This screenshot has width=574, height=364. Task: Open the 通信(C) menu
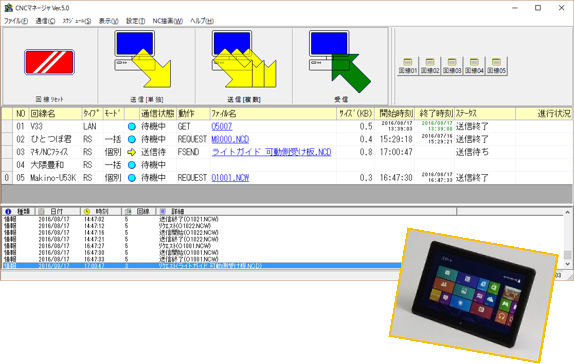(x=45, y=21)
